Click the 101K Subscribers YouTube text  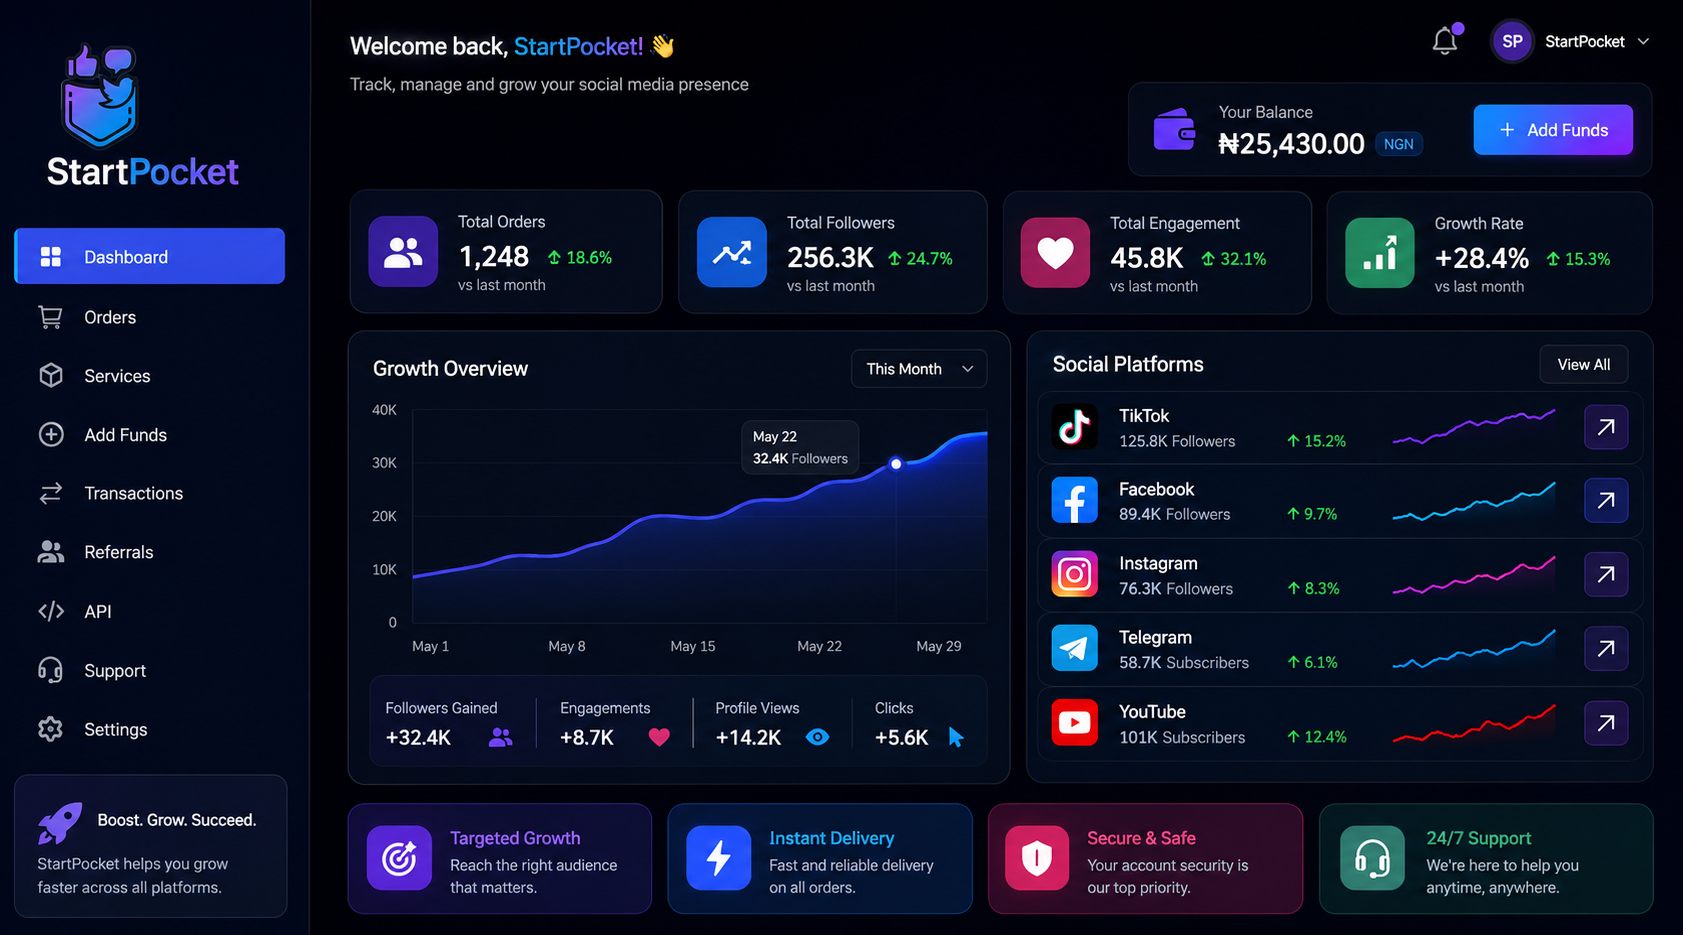click(1182, 737)
